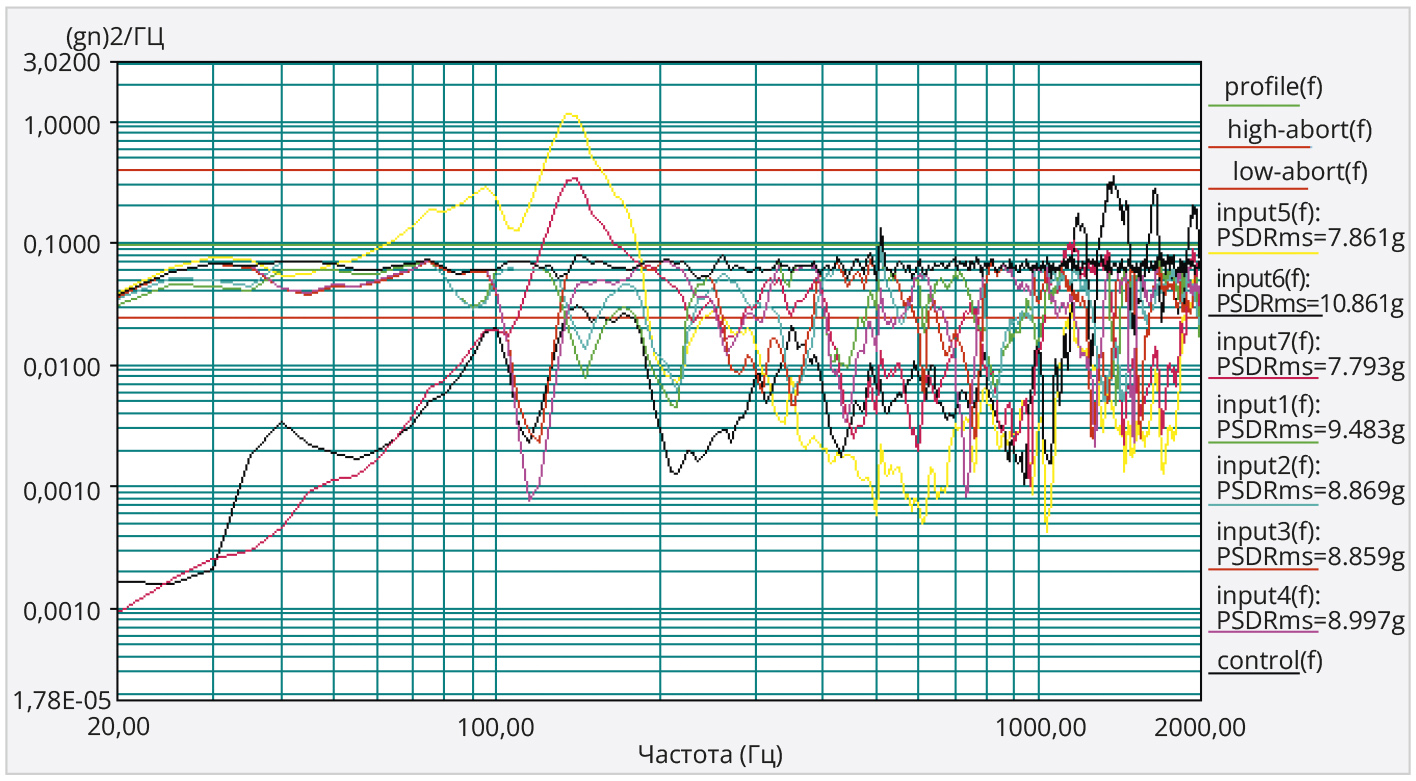The width and height of the screenshot is (1416, 781).
Task: Click the red line swatch under high-abort(f)
Action: point(1260,147)
